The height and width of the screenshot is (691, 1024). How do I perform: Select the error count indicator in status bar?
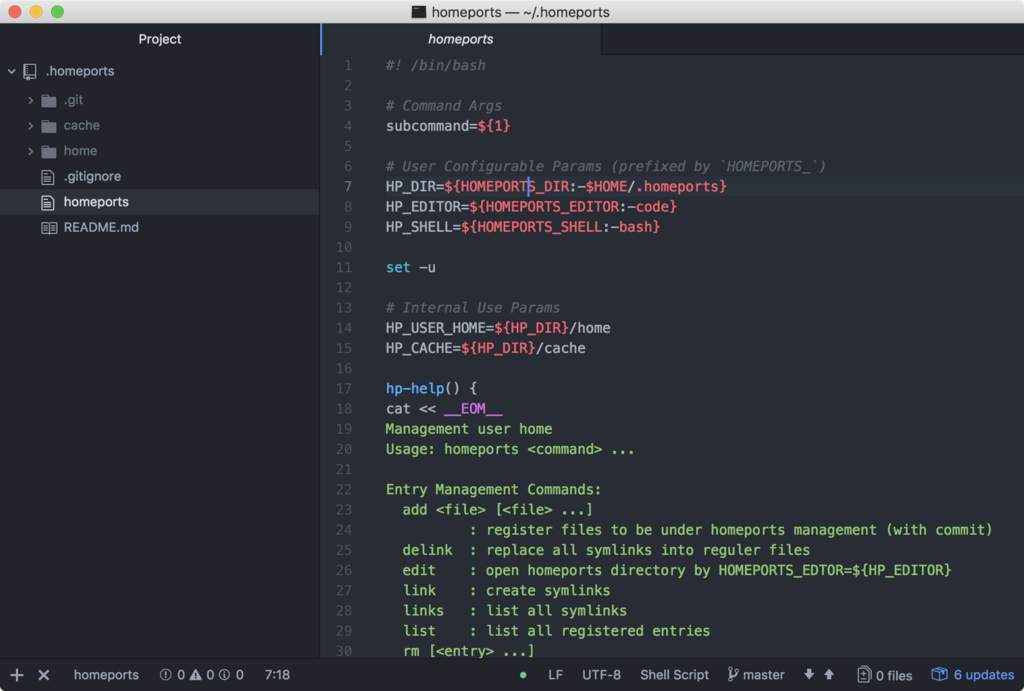[174, 675]
